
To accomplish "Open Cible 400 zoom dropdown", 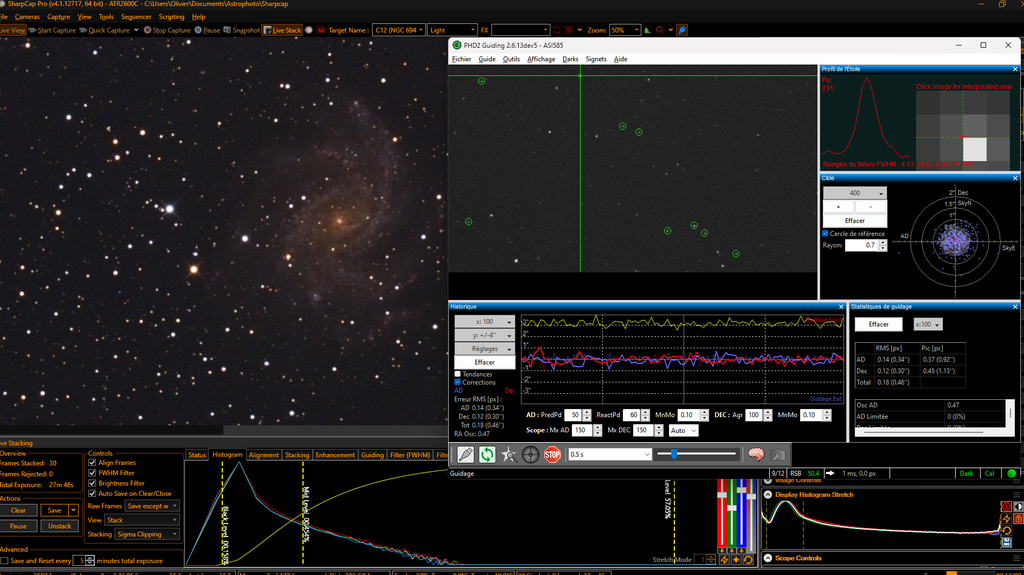I will pos(855,193).
